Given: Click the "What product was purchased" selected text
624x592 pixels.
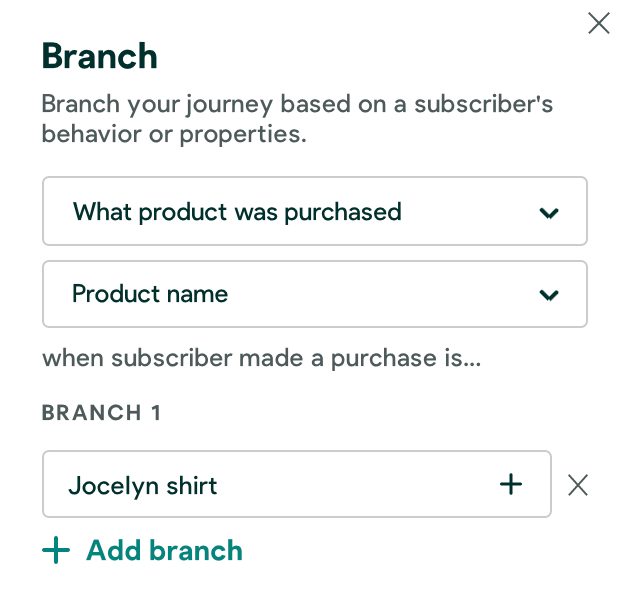Looking at the screenshot, I should pos(237,212).
